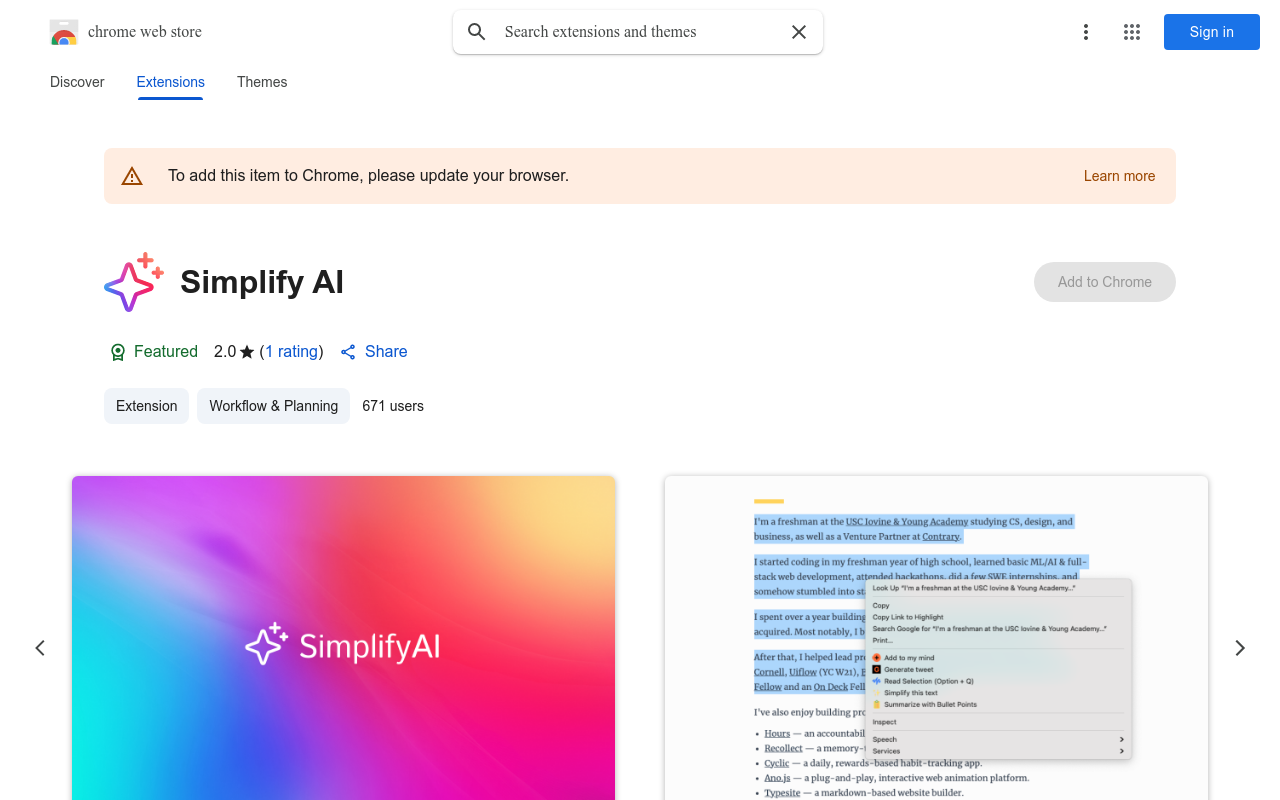Clear the search box with X

pos(799,32)
